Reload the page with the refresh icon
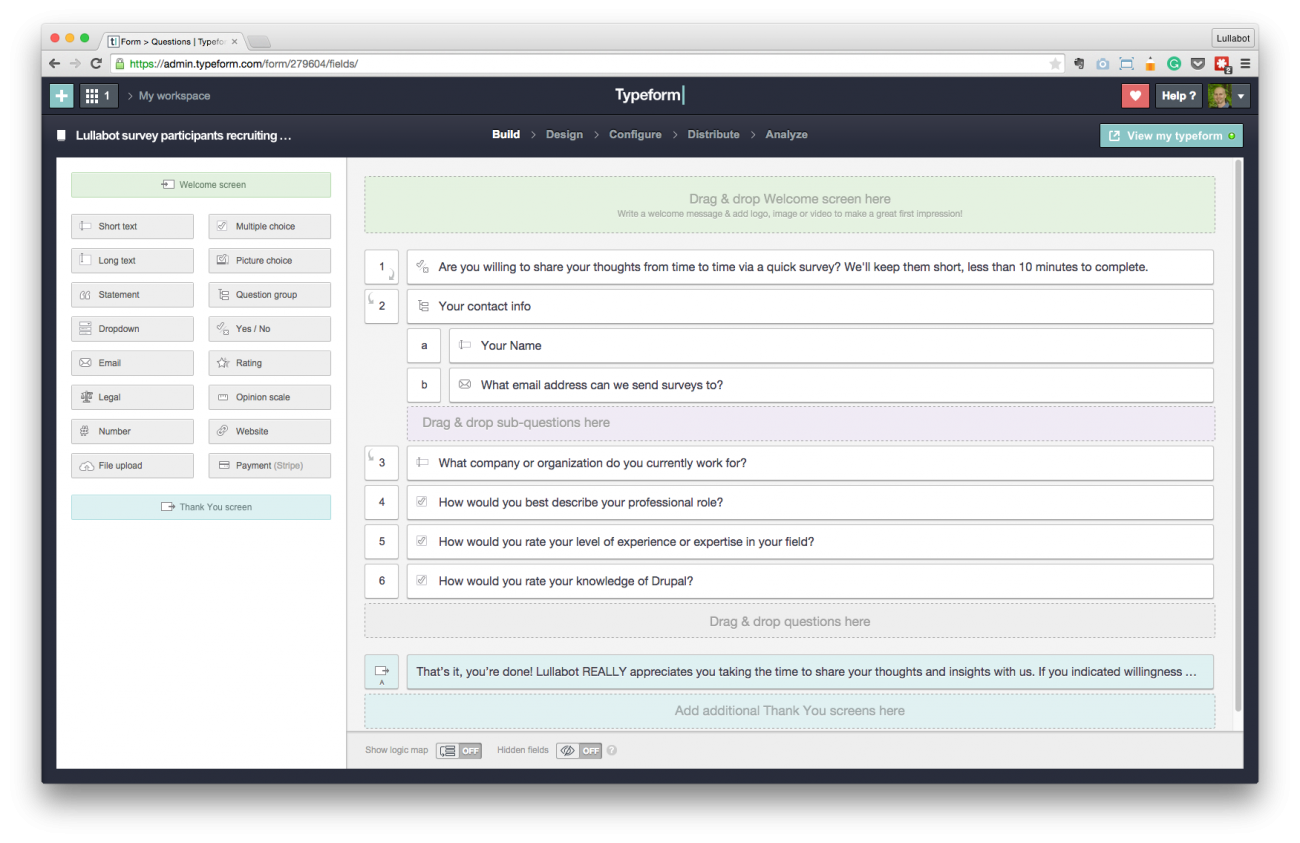This screenshot has width=1300, height=843. pos(96,63)
